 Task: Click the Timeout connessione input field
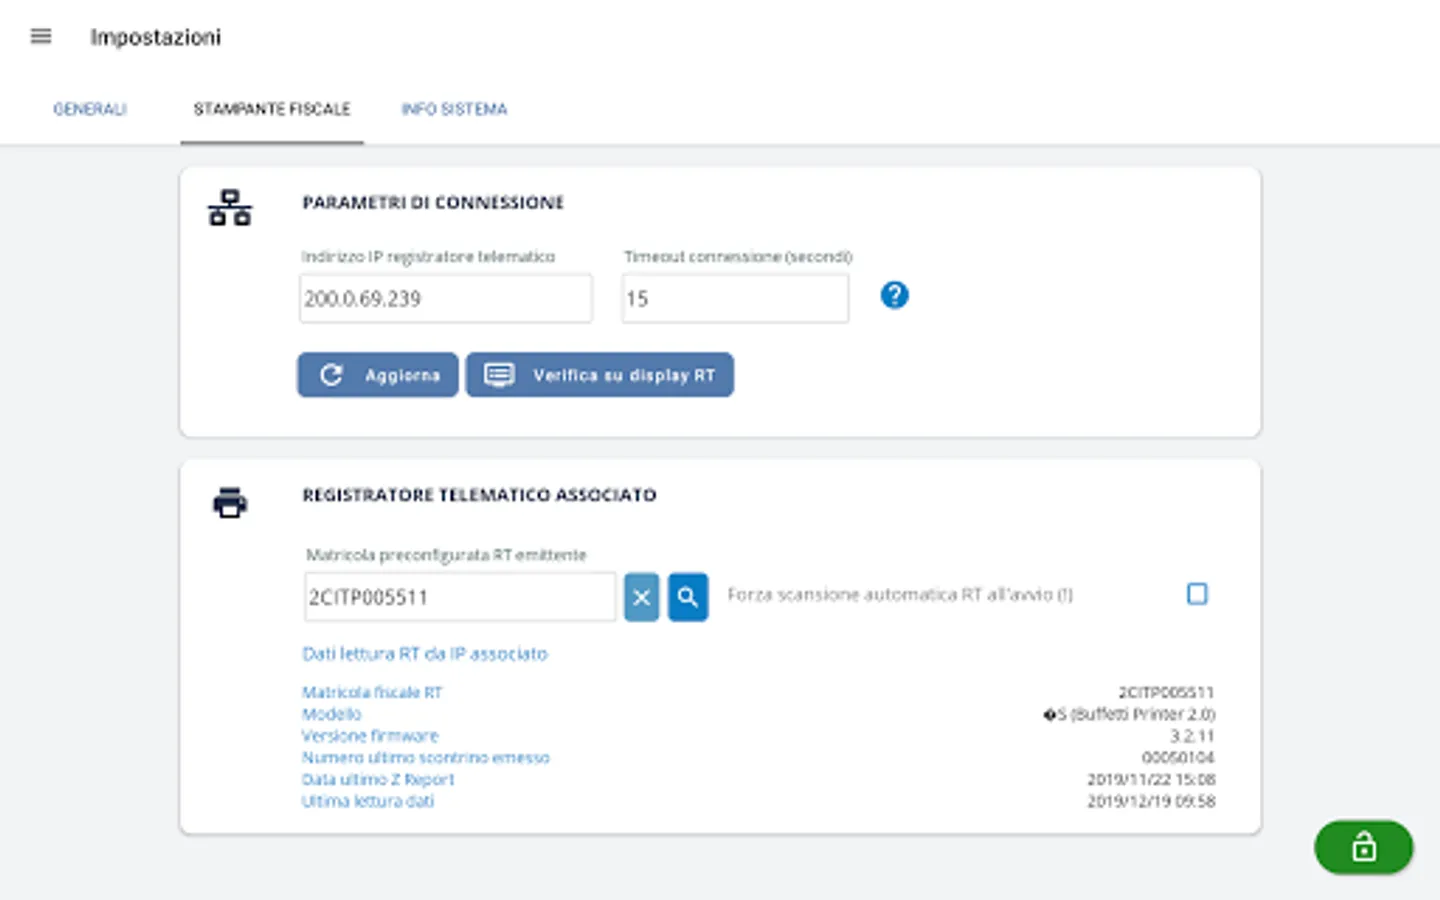(735, 299)
